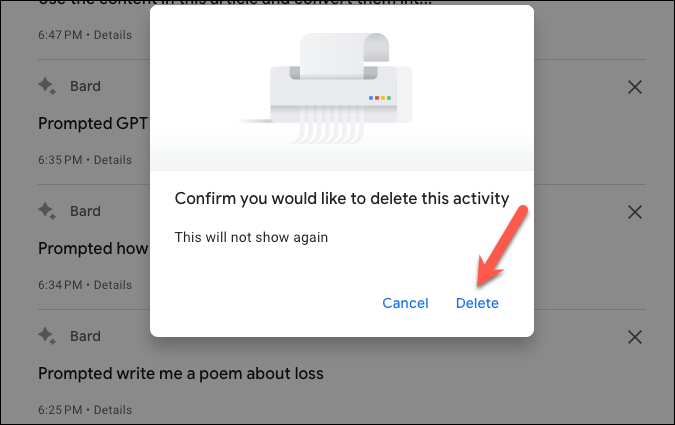Select the 'Prompted write me a poem about loss' item

click(x=181, y=373)
